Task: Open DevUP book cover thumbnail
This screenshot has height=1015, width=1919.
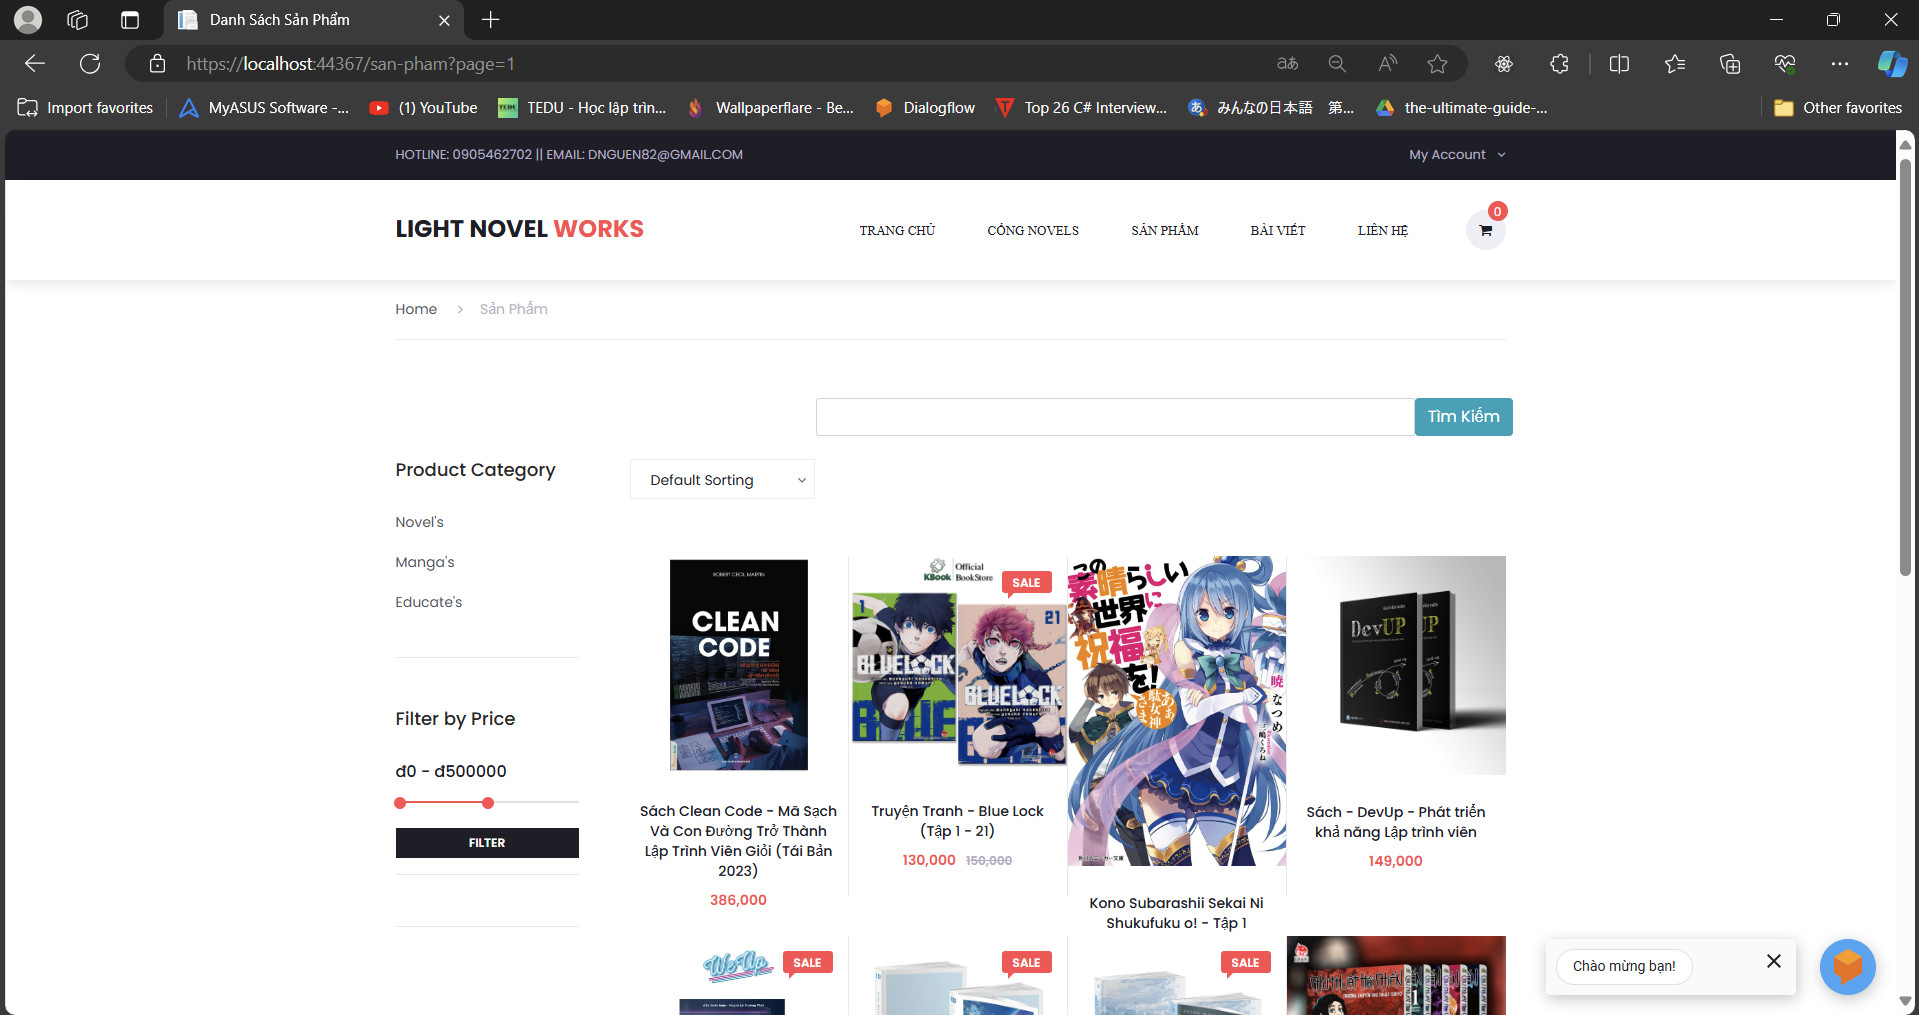Action: 1395,665
